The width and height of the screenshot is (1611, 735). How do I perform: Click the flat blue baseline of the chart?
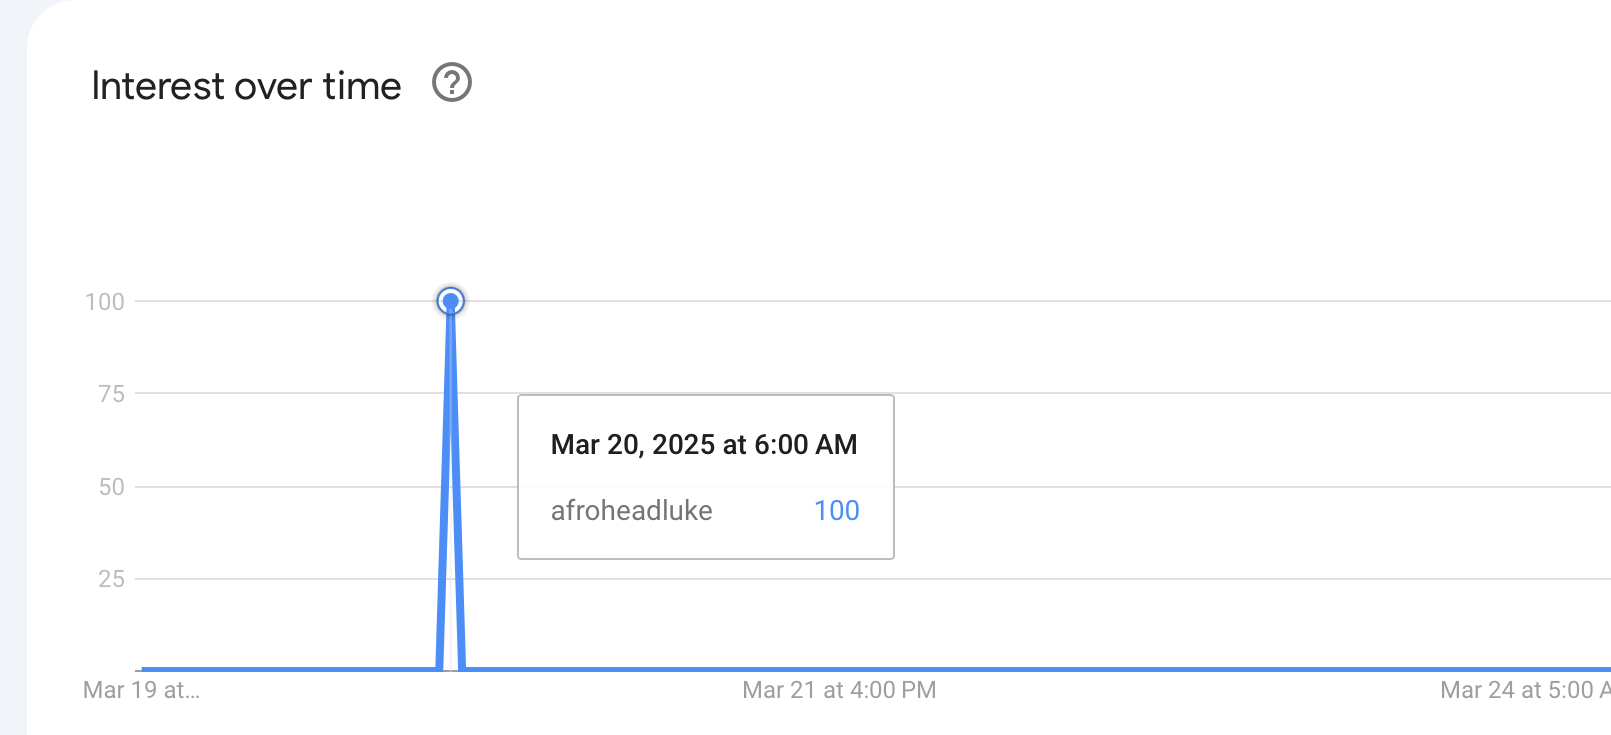point(1000,668)
